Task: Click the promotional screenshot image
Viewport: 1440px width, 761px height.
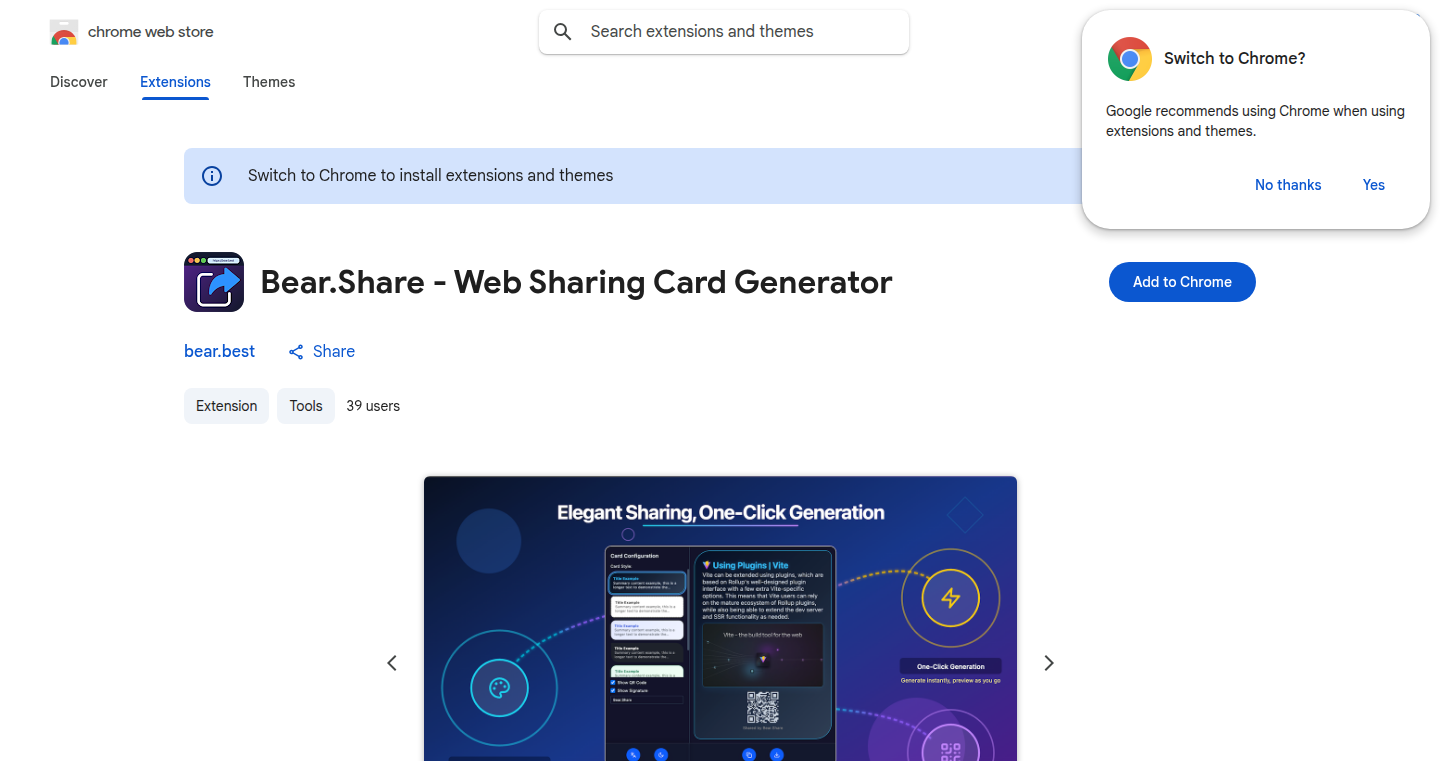Action: [x=720, y=618]
